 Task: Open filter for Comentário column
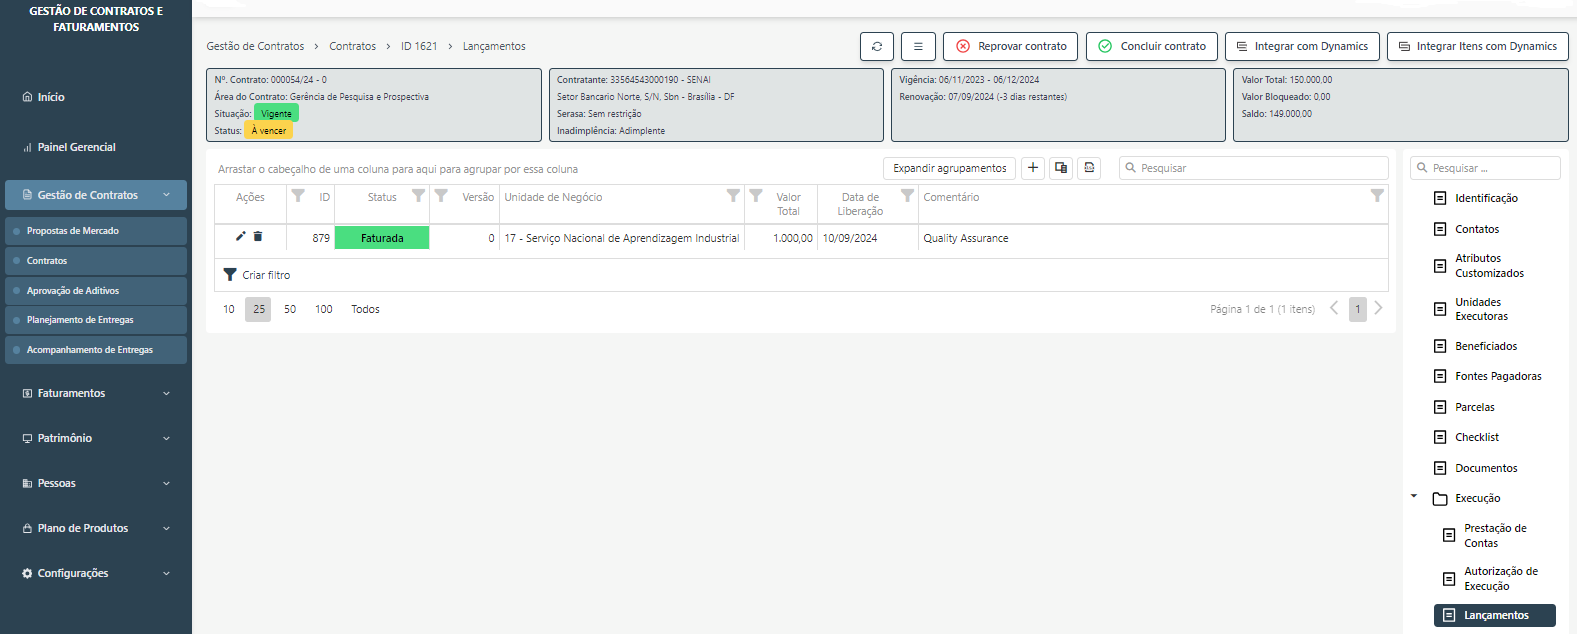click(1377, 196)
